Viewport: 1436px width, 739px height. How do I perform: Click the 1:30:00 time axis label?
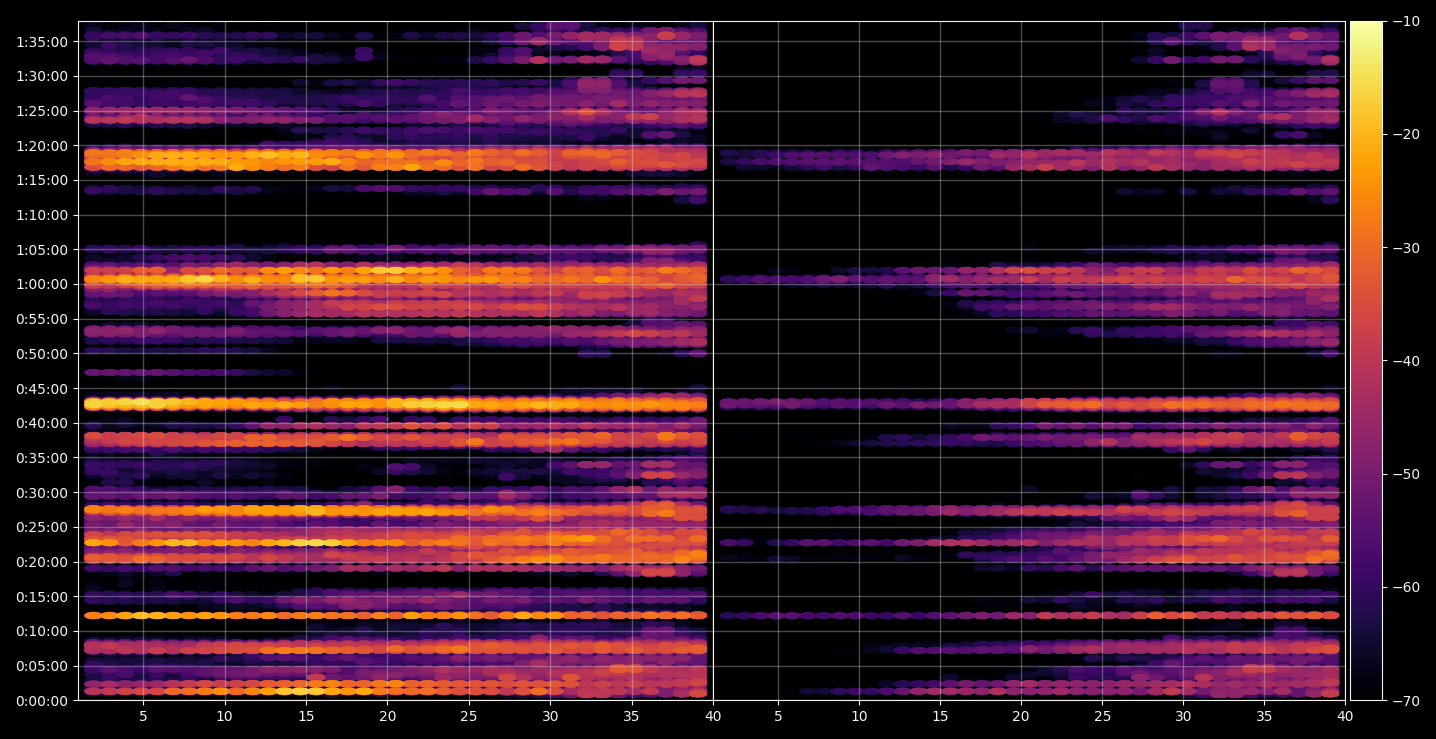click(42, 76)
